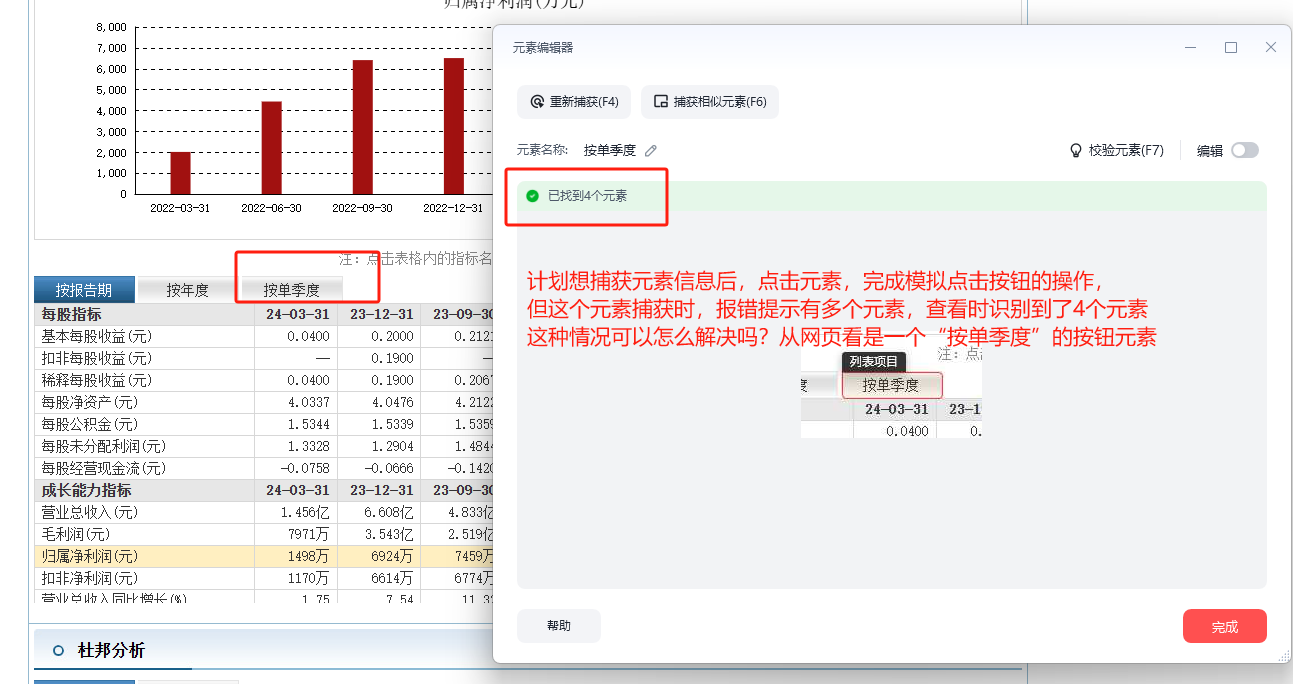Screen dimensions: 1293x684
Task: Select the 按报告期 tab
Action: (84, 290)
